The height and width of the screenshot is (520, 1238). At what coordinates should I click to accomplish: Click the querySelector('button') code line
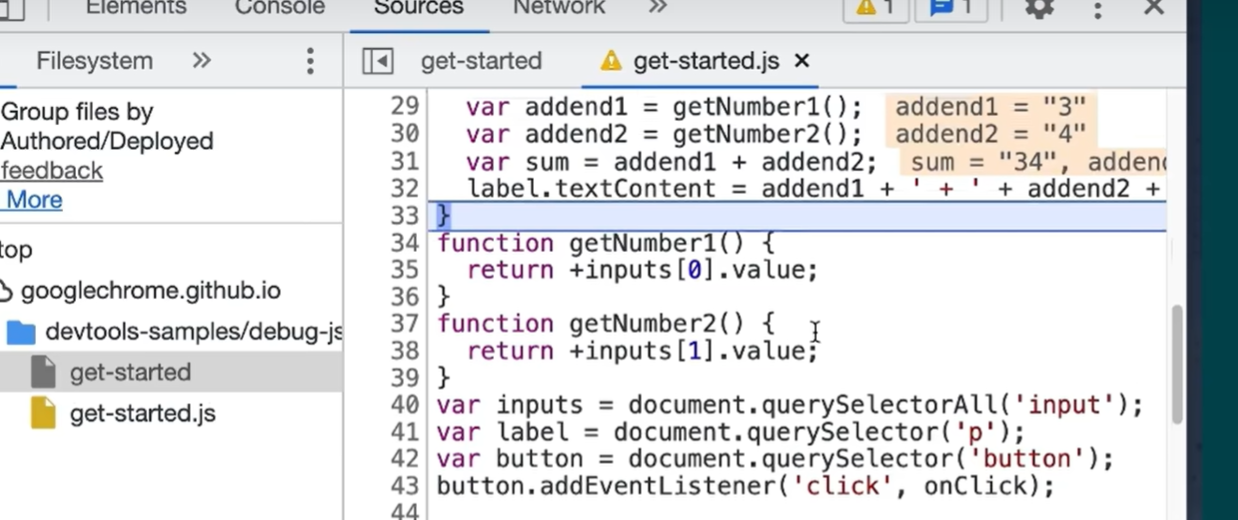tap(775, 459)
